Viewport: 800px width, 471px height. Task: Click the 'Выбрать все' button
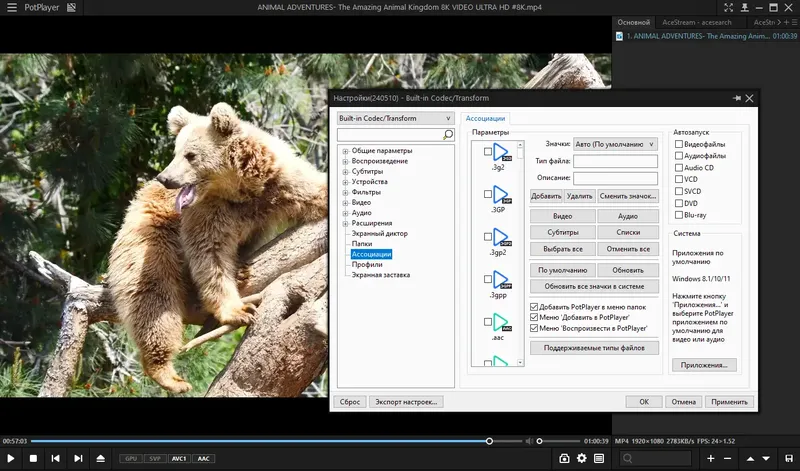(561, 249)
